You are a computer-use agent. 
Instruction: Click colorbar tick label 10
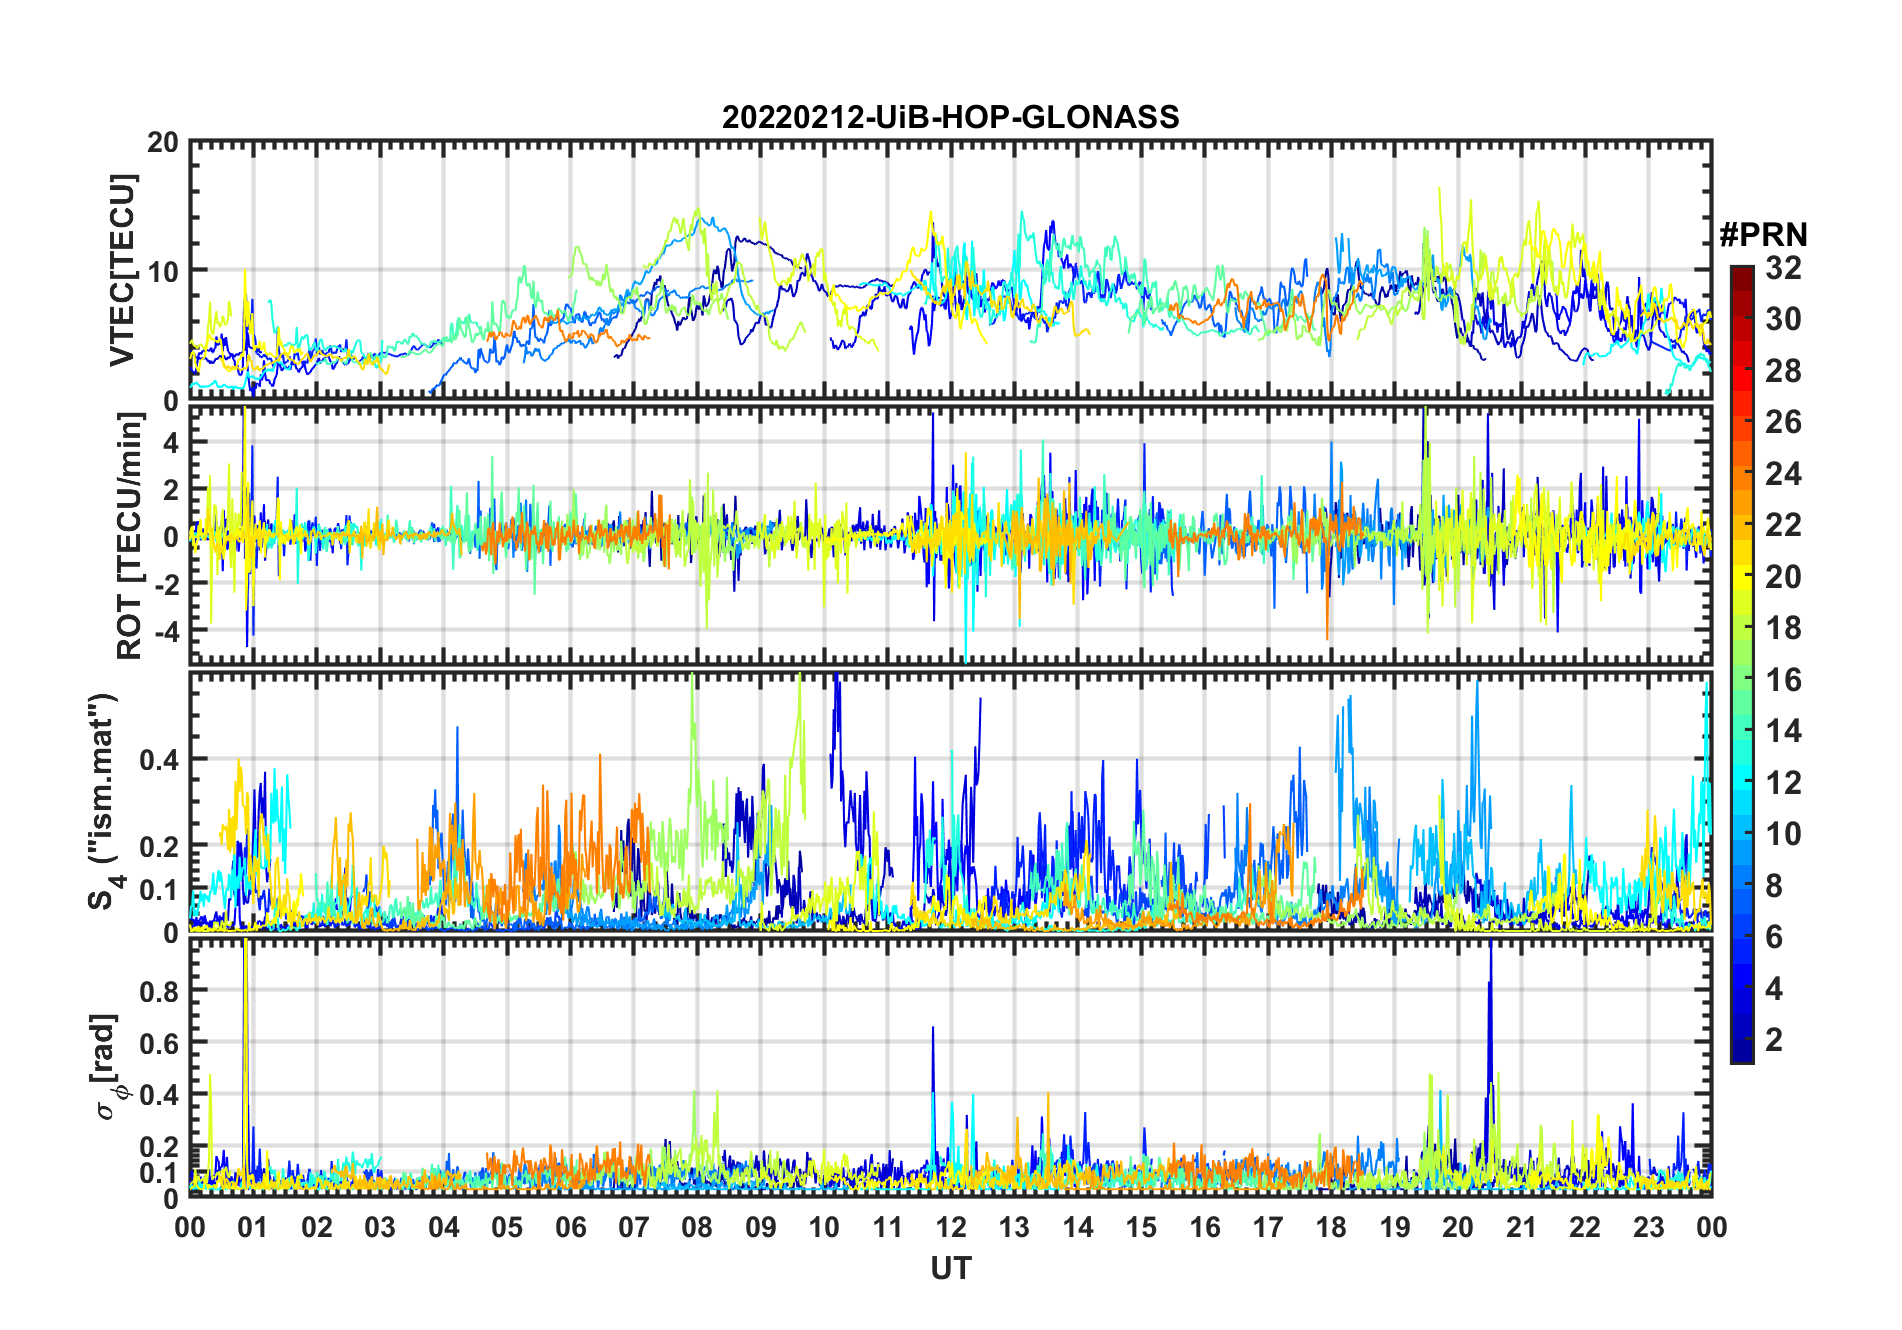pos(1783,834)
